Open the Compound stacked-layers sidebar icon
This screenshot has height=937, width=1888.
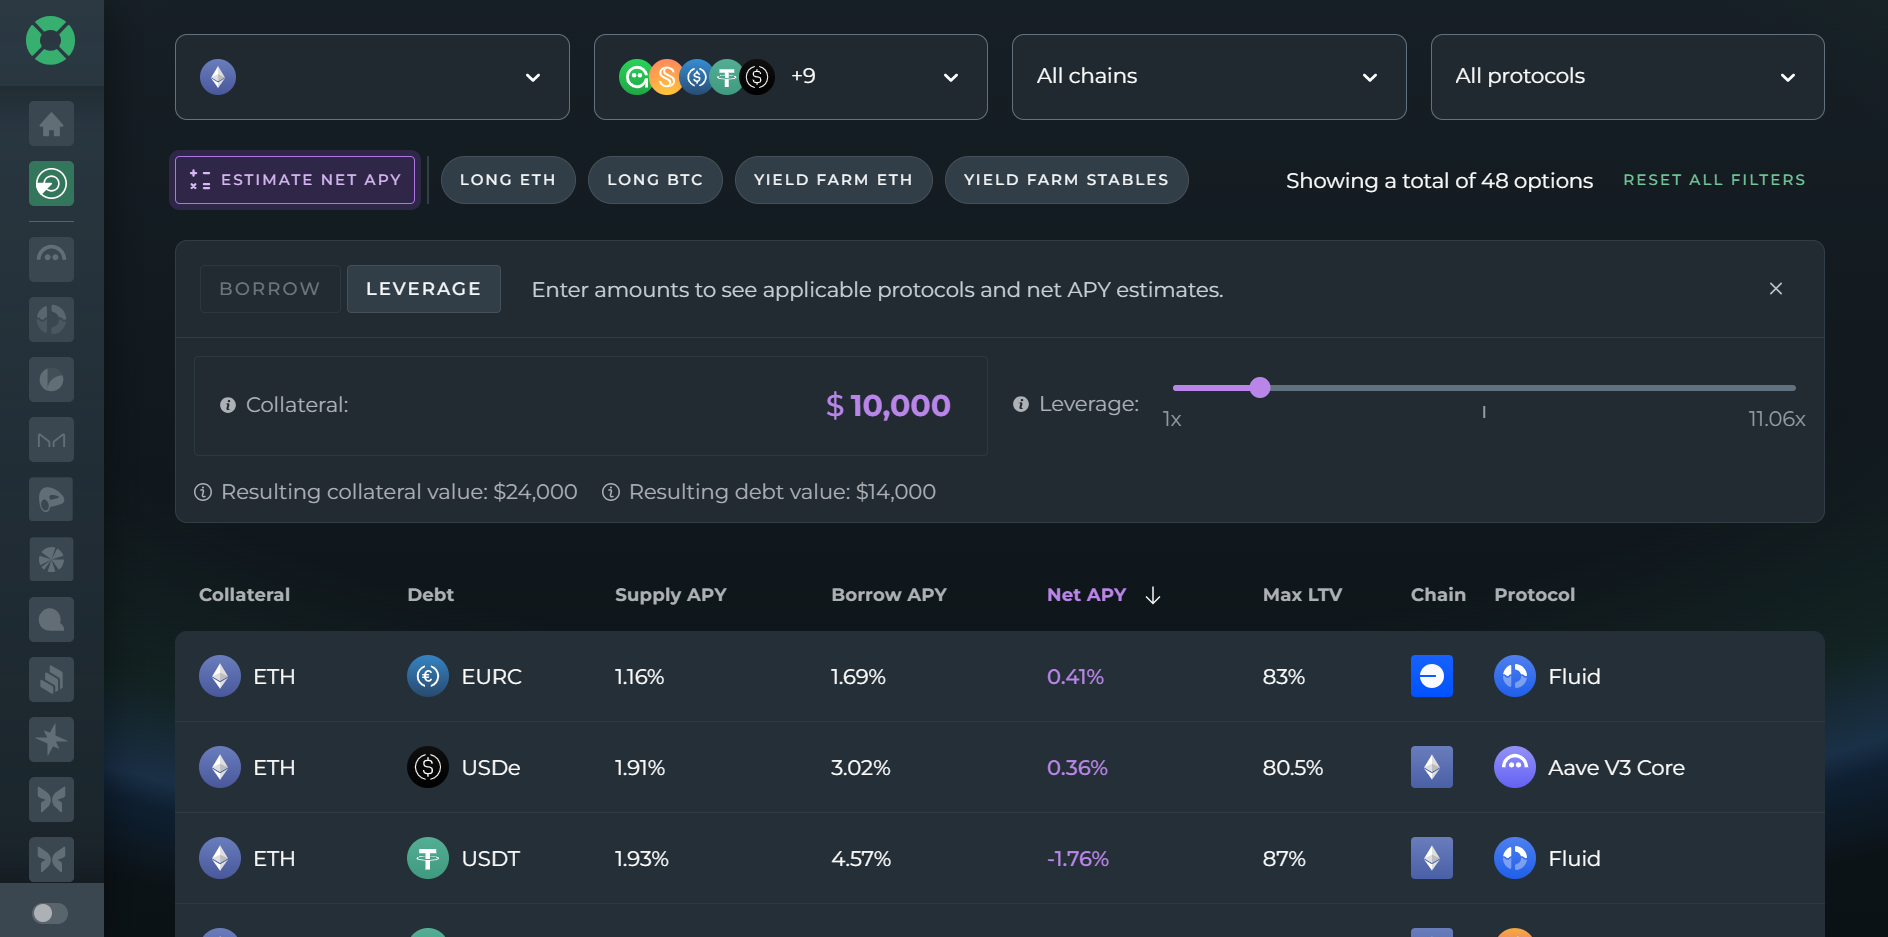(x=51, y=680)
